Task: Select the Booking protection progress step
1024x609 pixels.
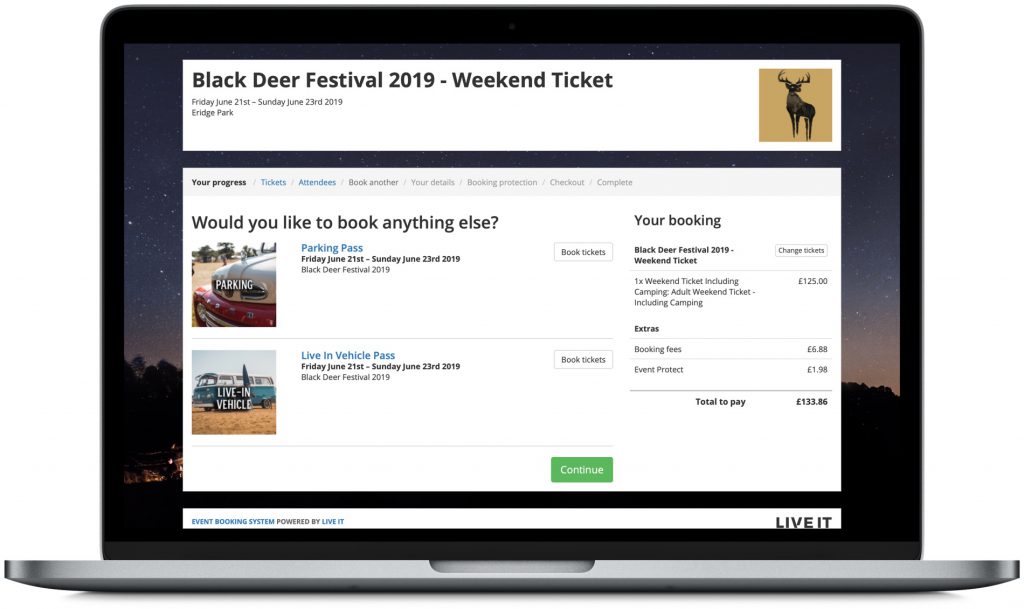Action: pyautogui.click(x=502, y=183)
